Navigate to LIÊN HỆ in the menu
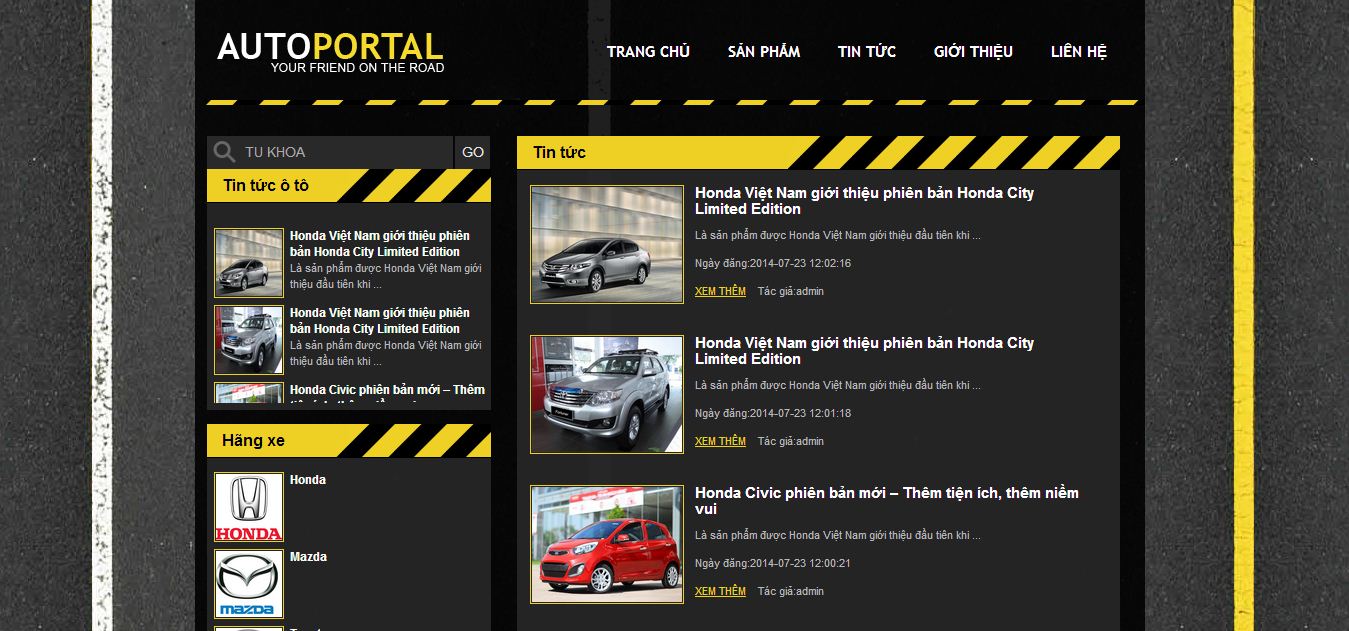 (x=1079, y=52)
